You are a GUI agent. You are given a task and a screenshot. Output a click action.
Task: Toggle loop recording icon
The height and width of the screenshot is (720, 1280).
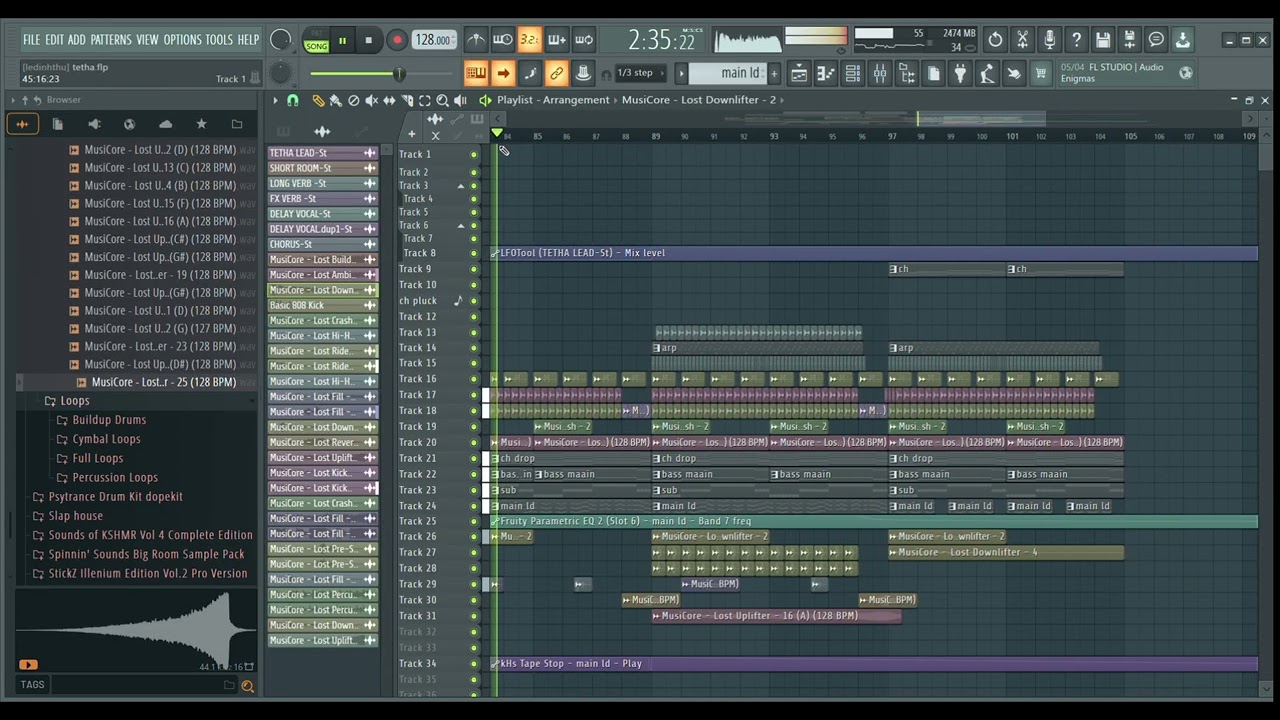click(584, 40)
